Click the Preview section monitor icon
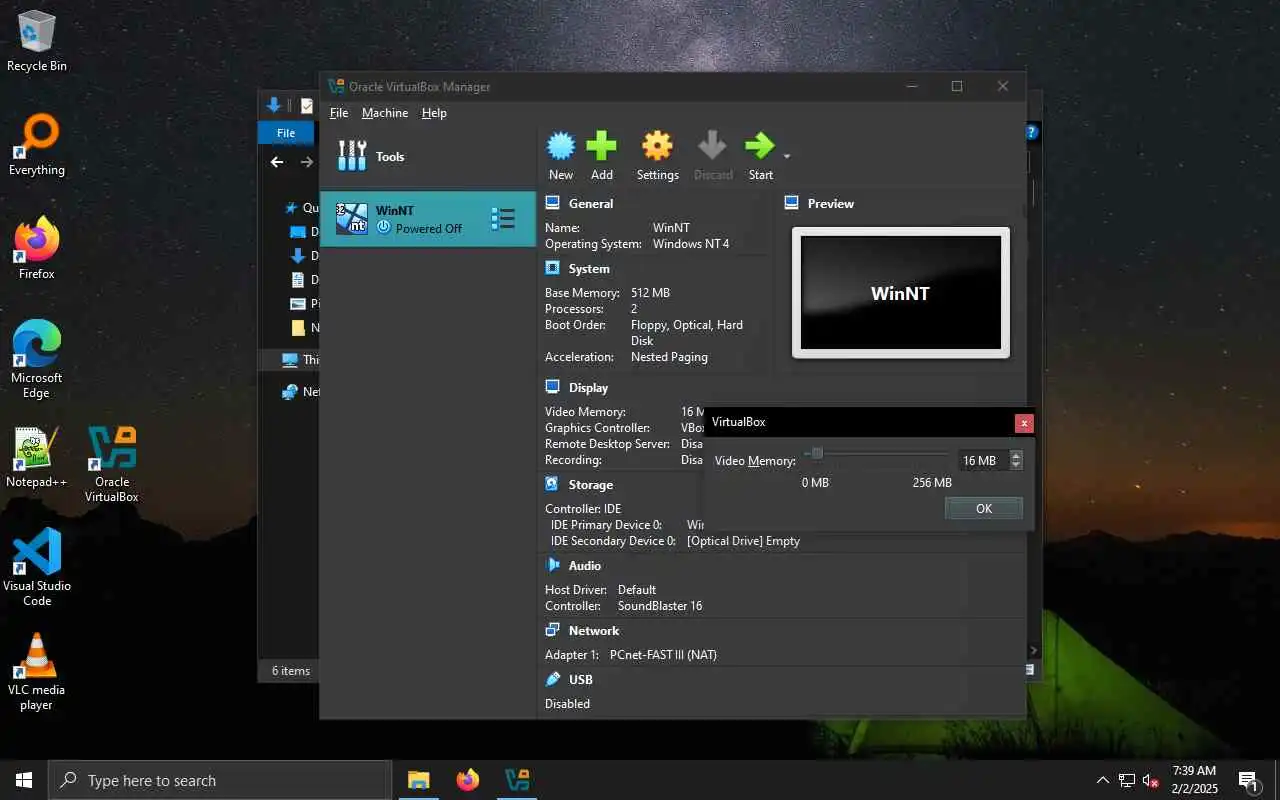This screenshot has width=1280, height=800. [792, 203]
